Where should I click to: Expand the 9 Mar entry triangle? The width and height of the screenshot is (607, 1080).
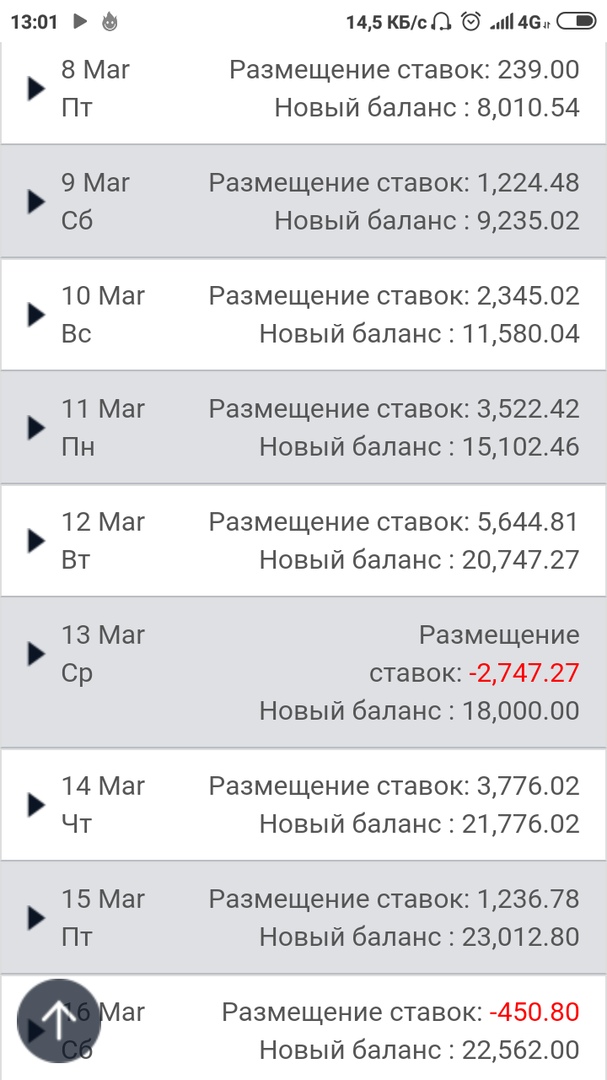pos(36,201)
